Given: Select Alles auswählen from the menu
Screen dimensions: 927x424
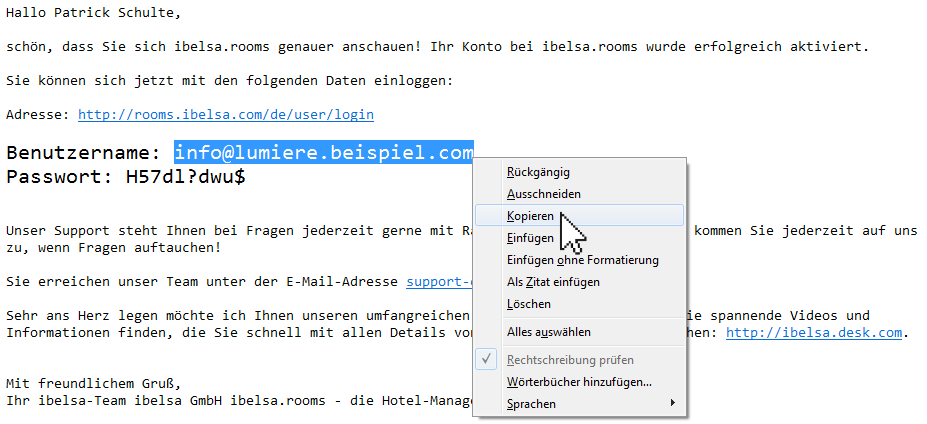Looking at the screenshot, I should click(548, 331).
